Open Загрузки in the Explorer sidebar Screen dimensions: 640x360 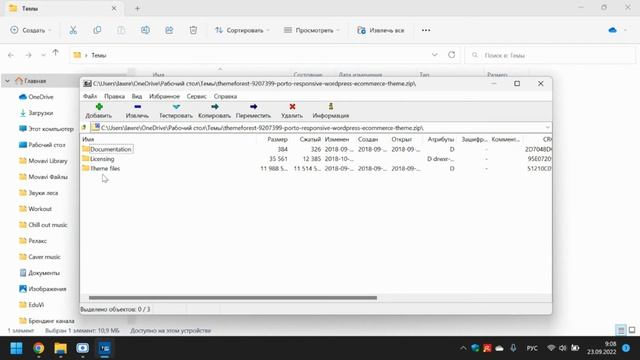tap(36, 113)
